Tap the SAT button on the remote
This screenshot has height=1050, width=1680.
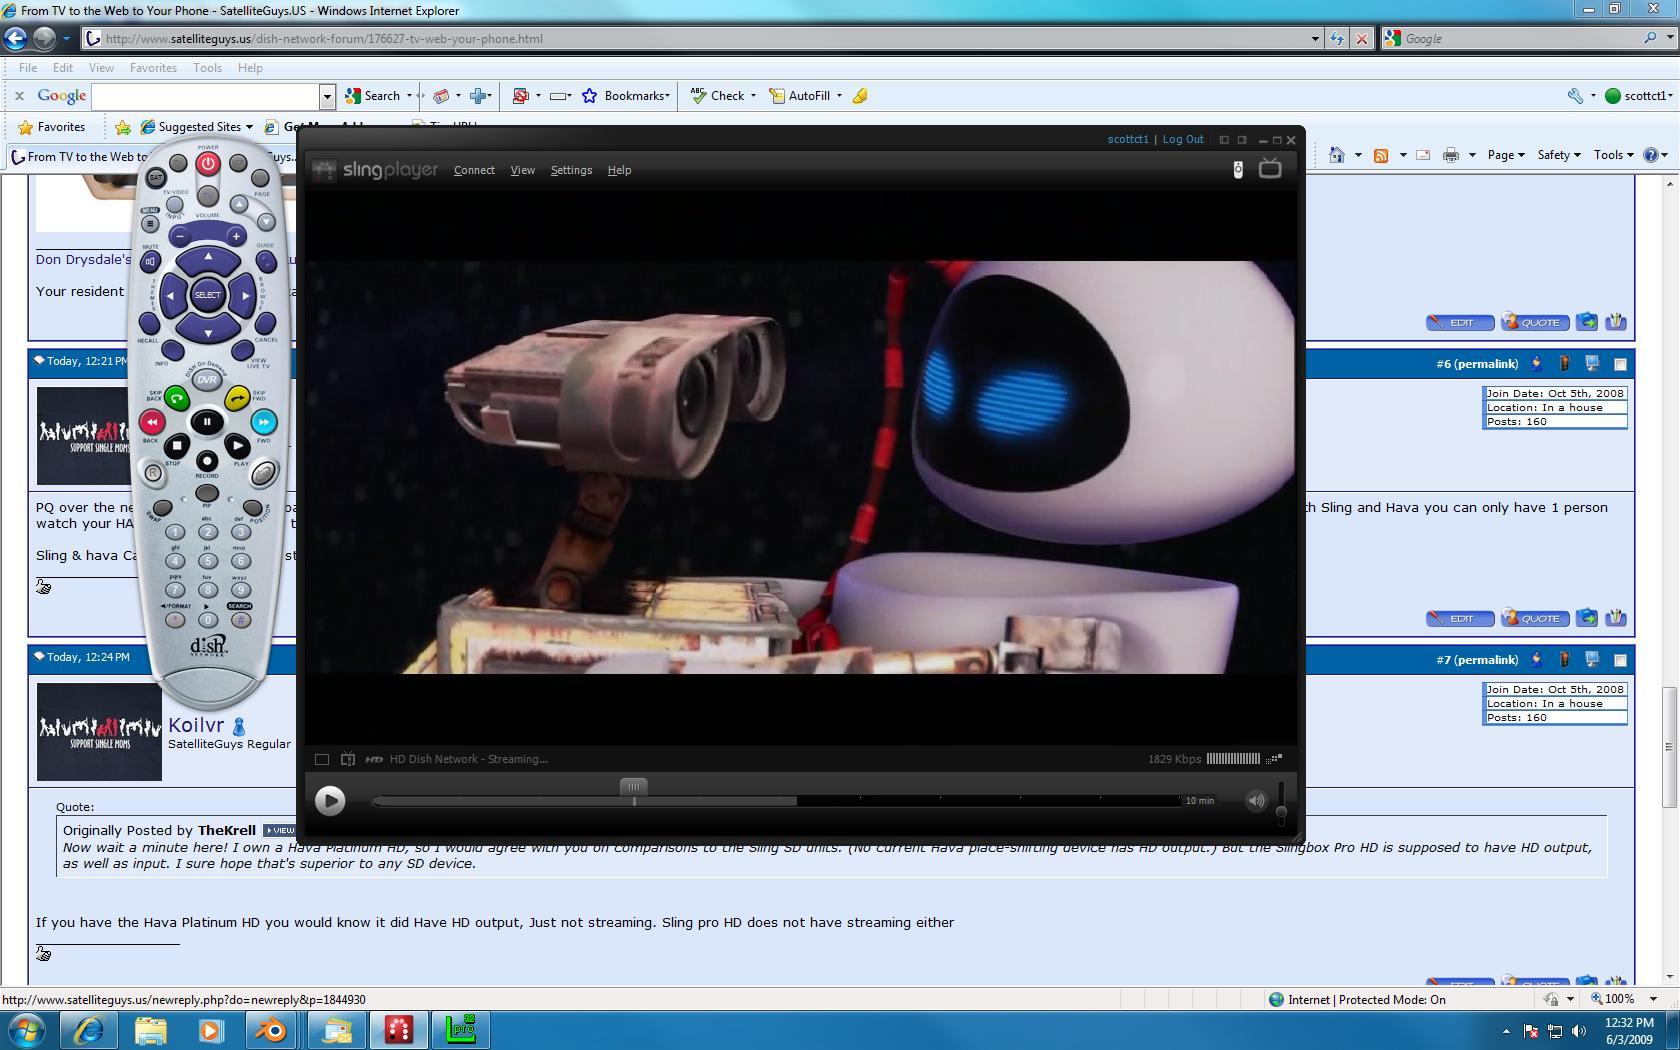click(x=155, y=178)
